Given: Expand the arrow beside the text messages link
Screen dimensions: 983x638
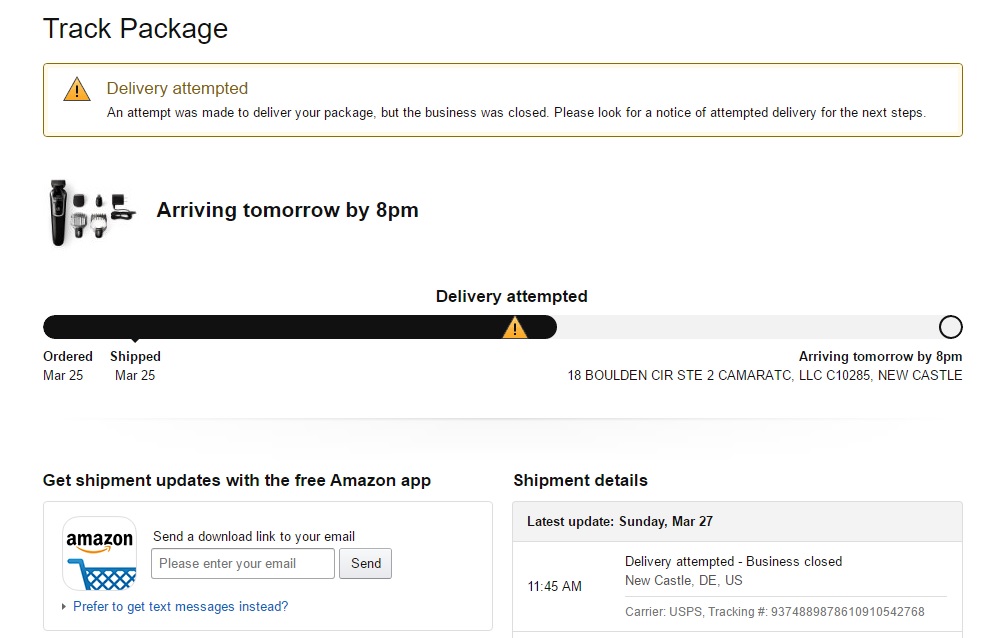Looking at the screenshot, I should (65, 607).
